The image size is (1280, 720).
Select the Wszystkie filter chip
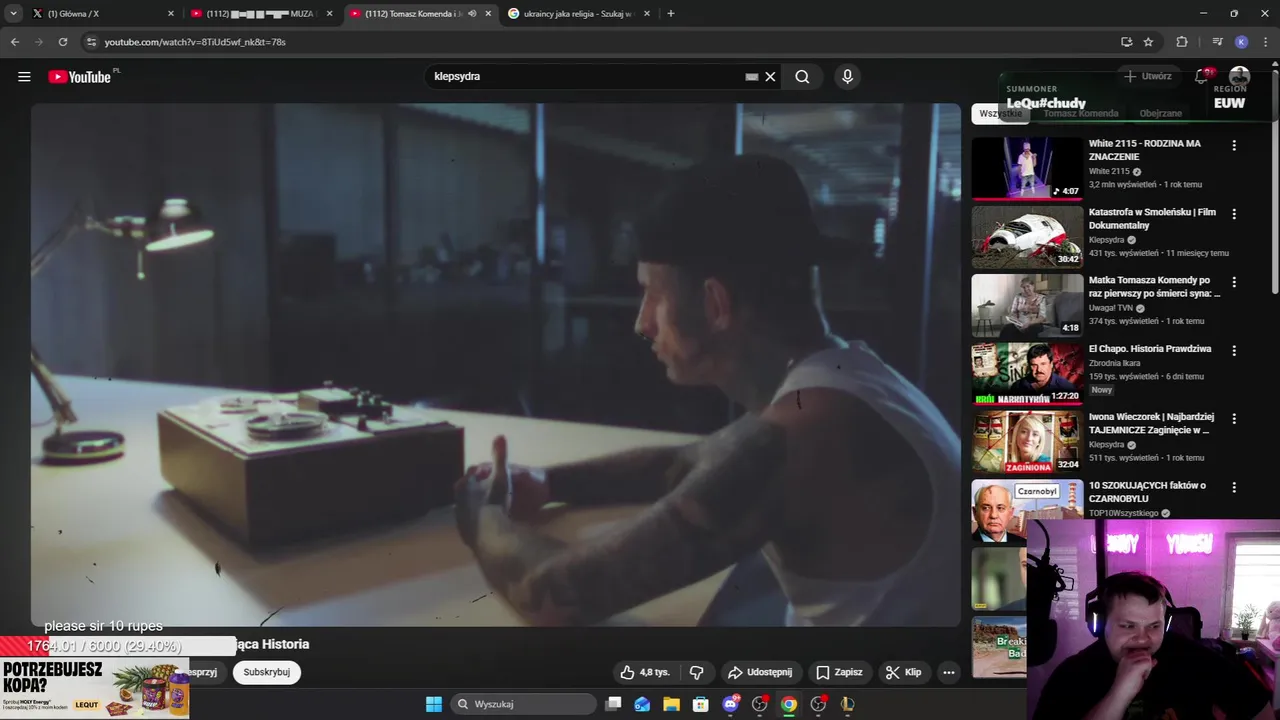pyautogui.click(x=1001, y=114)
